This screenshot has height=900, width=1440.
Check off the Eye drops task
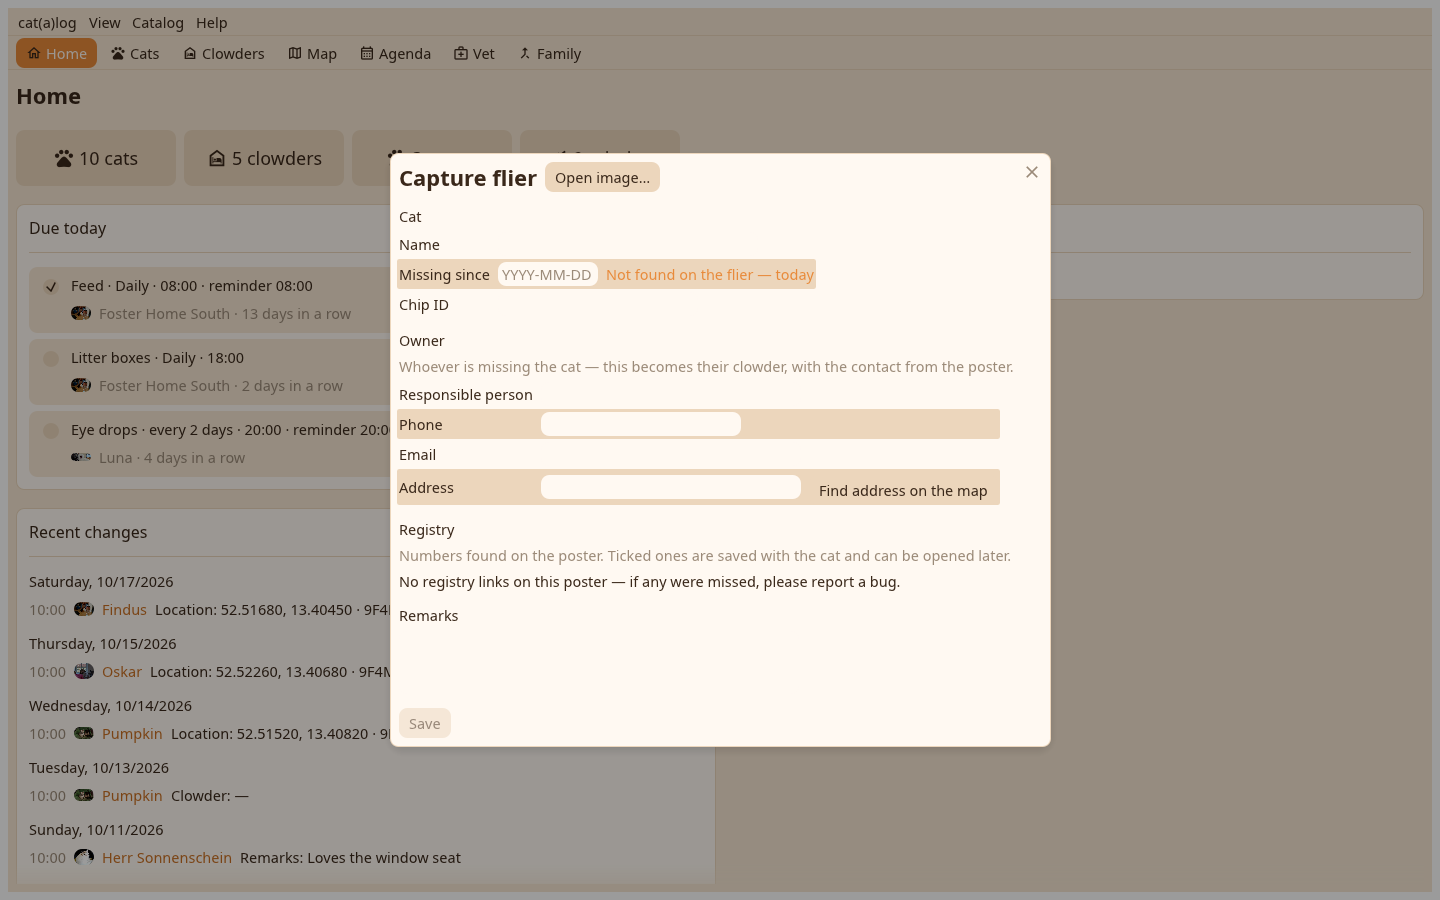click(51, 430)
